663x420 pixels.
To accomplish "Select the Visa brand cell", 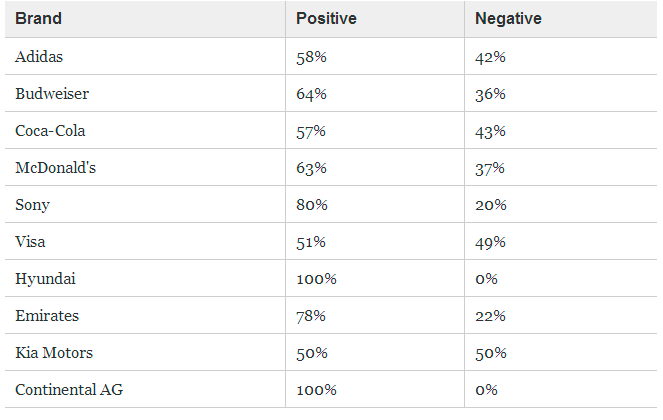I will (x=30, y=241).
